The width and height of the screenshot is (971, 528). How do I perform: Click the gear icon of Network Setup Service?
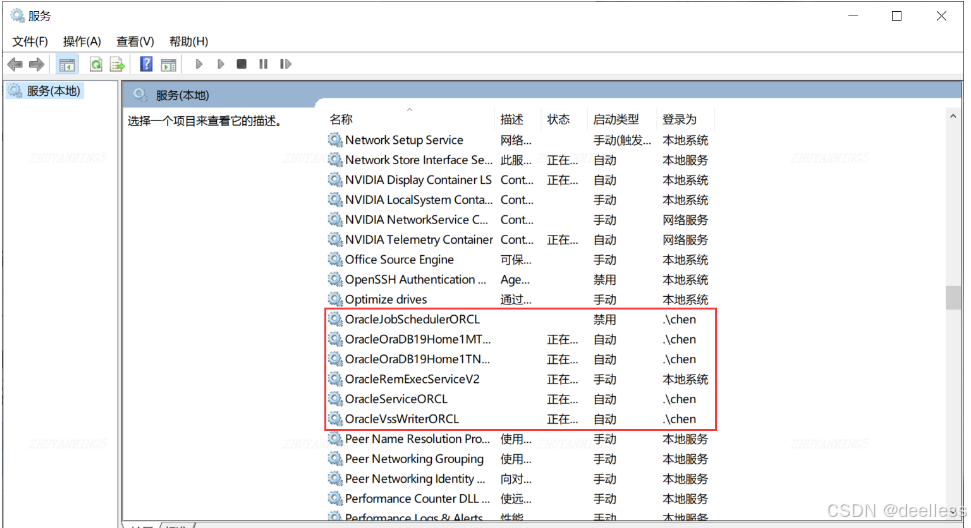335,140
